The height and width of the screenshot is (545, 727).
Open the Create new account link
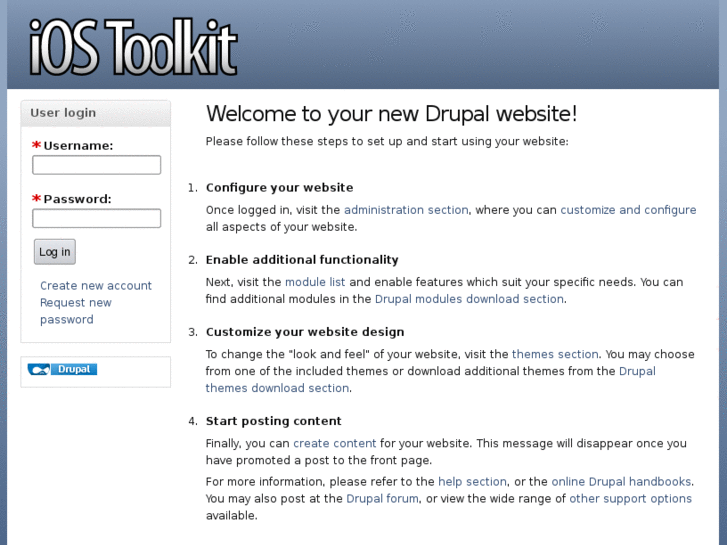[x=96, y=285]
